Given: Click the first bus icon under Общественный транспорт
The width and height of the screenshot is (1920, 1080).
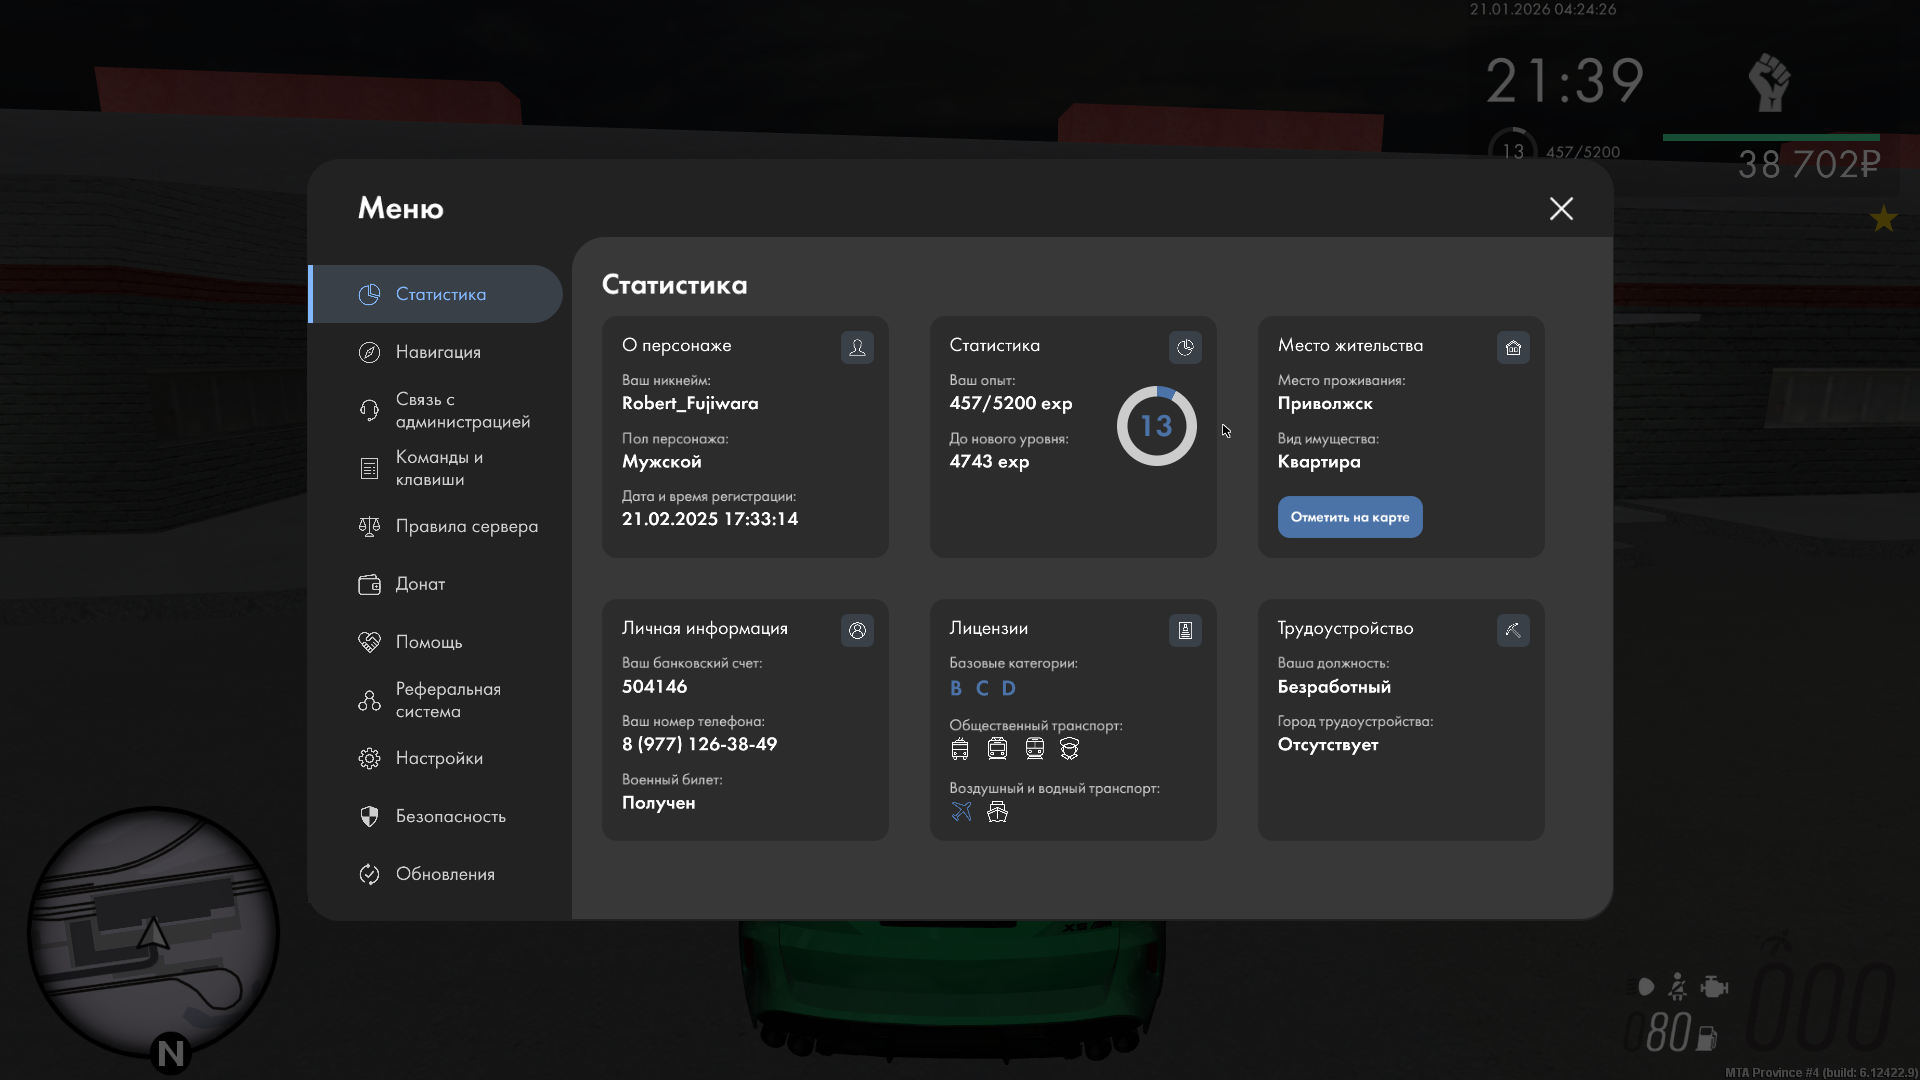Looking at the screenshot, I should tap(960, 749).
